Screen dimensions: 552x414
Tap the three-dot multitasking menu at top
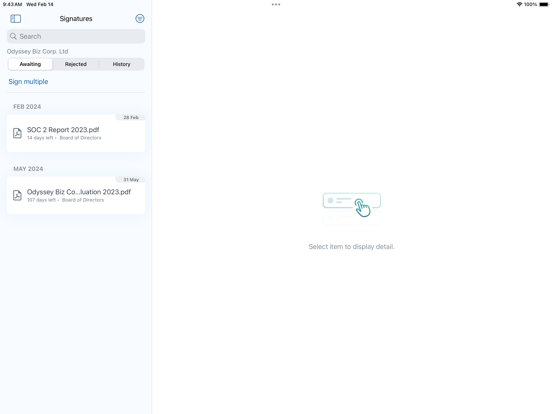(276, 5)
